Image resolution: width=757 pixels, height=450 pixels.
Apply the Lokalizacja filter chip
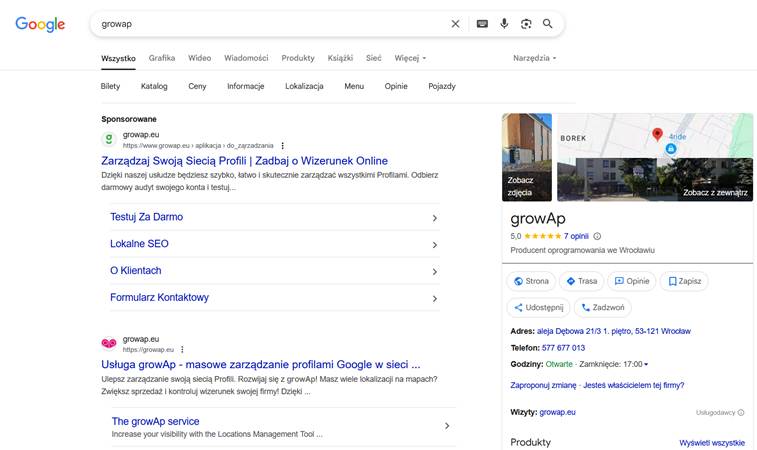click(304, 86)
